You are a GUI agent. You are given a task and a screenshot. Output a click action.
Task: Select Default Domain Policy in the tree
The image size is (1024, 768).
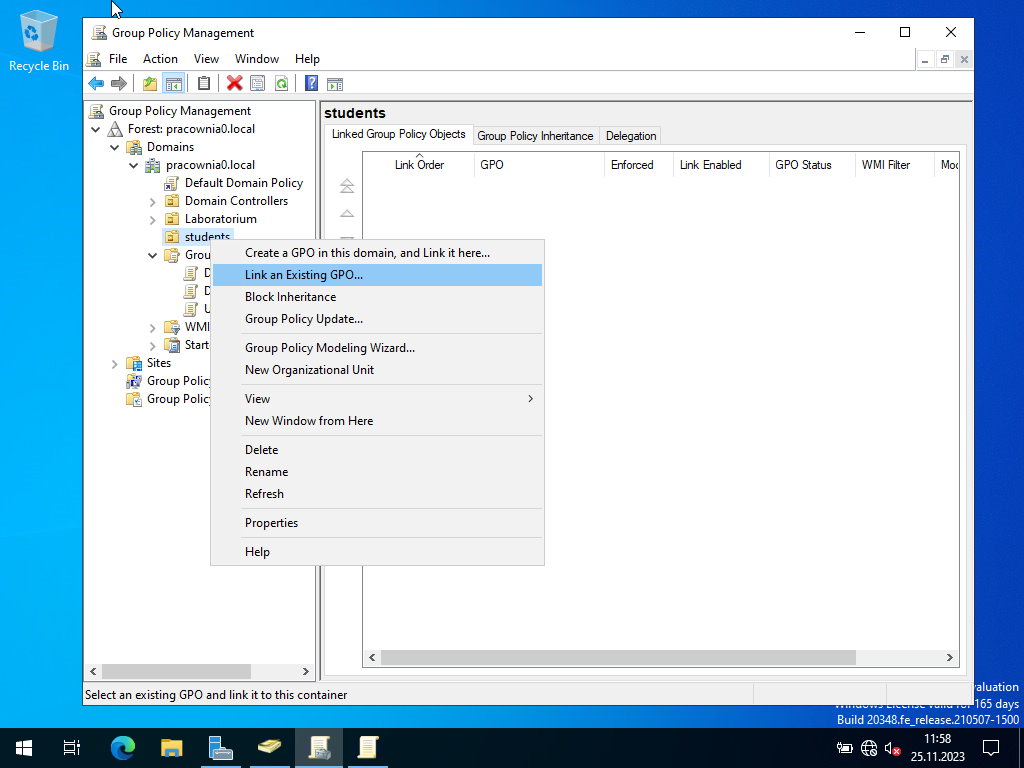[x=243, y=183]
